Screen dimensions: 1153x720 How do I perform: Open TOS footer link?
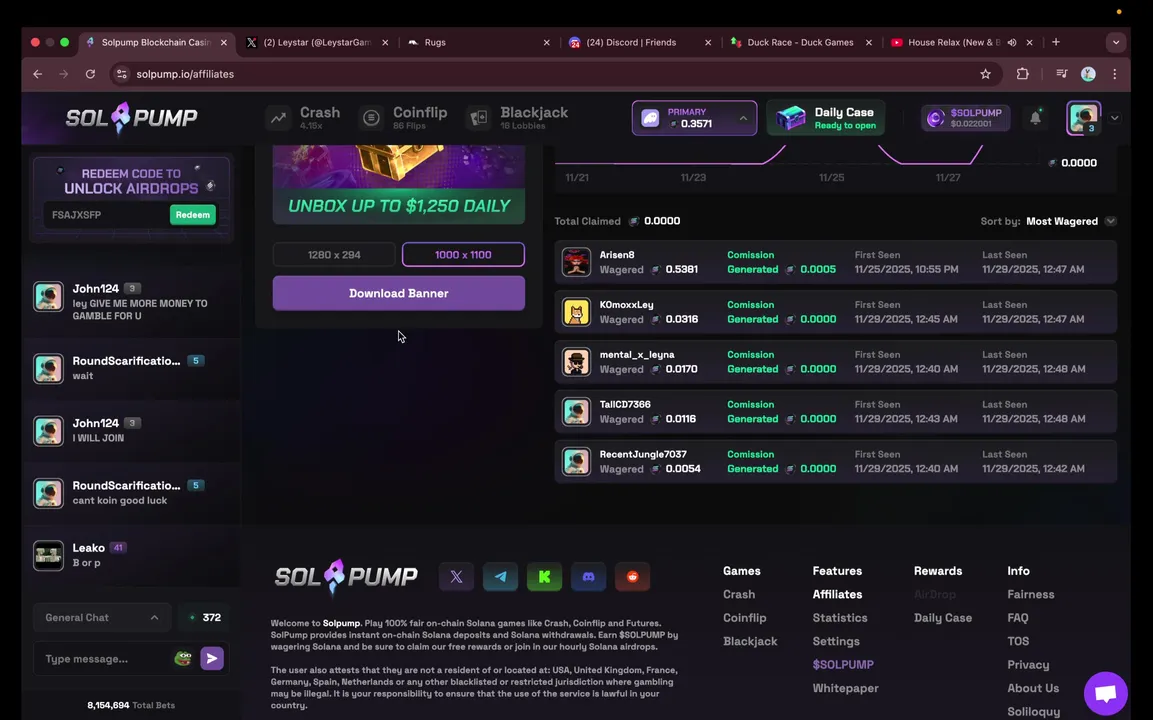(1018, 641)
